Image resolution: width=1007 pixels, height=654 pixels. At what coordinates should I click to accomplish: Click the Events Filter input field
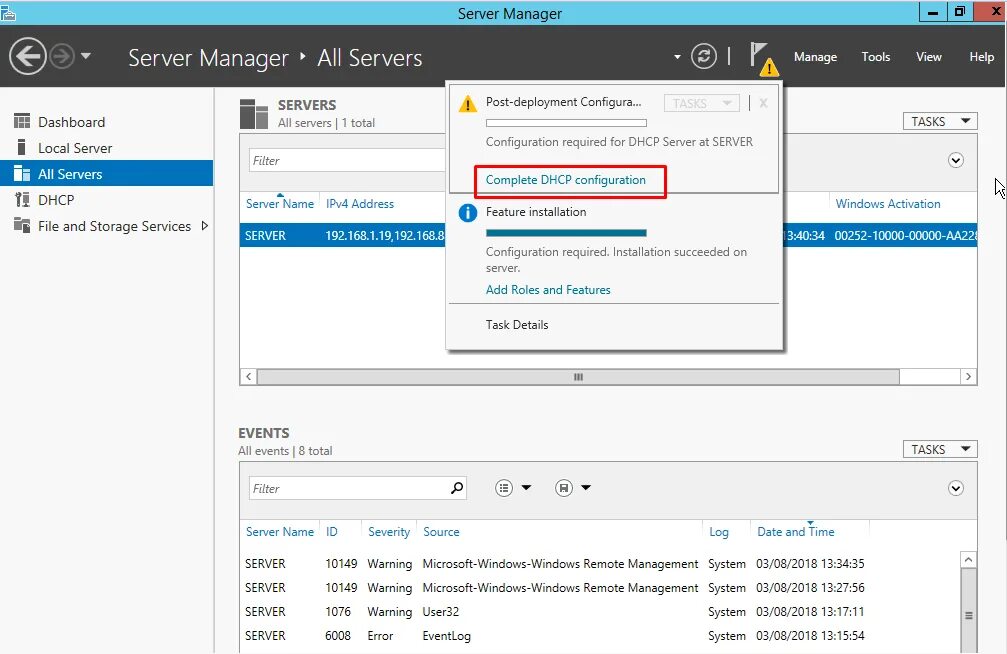349,488
